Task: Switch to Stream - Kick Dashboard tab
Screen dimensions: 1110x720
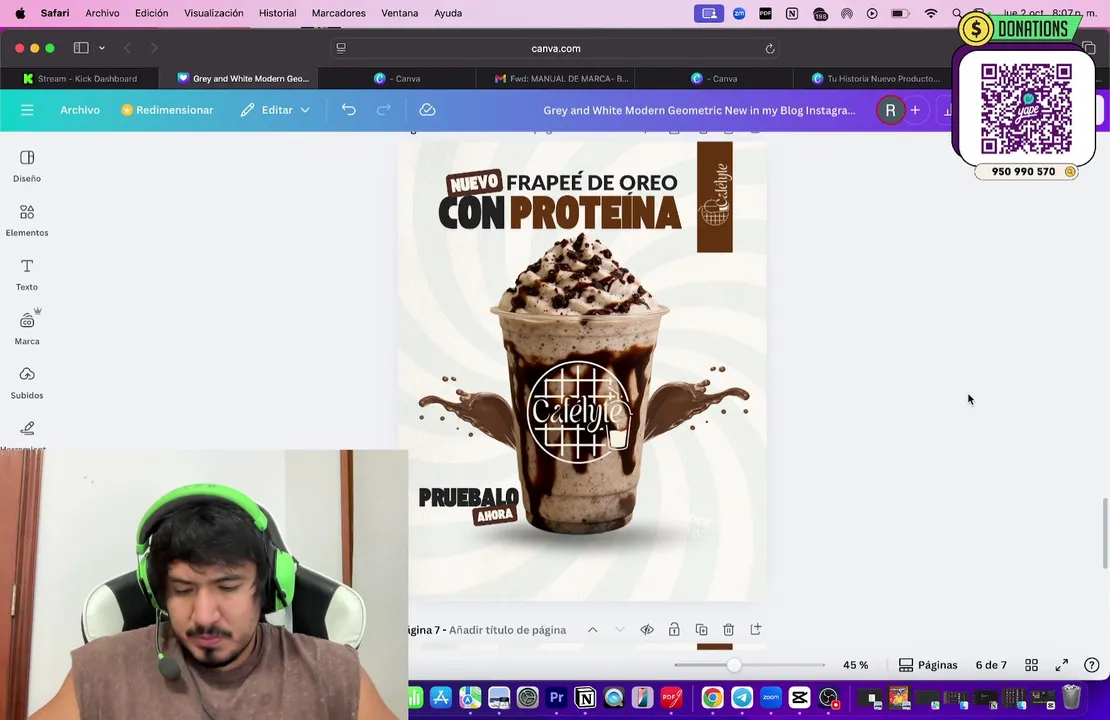Action: click(x=80, y=79)
